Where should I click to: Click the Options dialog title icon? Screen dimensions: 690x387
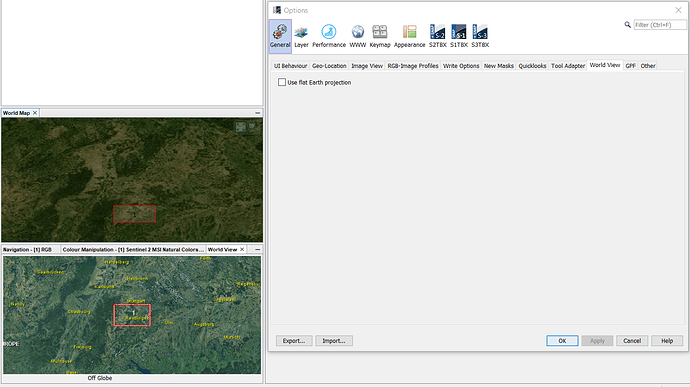[x=277, y=10]
